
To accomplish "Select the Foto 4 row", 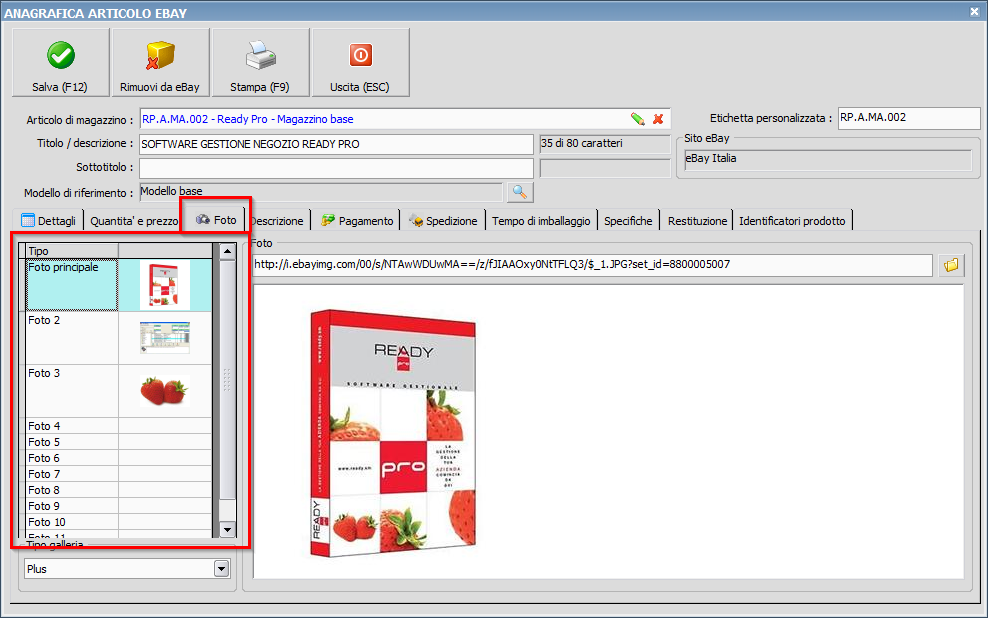I will tap(118, 426).
